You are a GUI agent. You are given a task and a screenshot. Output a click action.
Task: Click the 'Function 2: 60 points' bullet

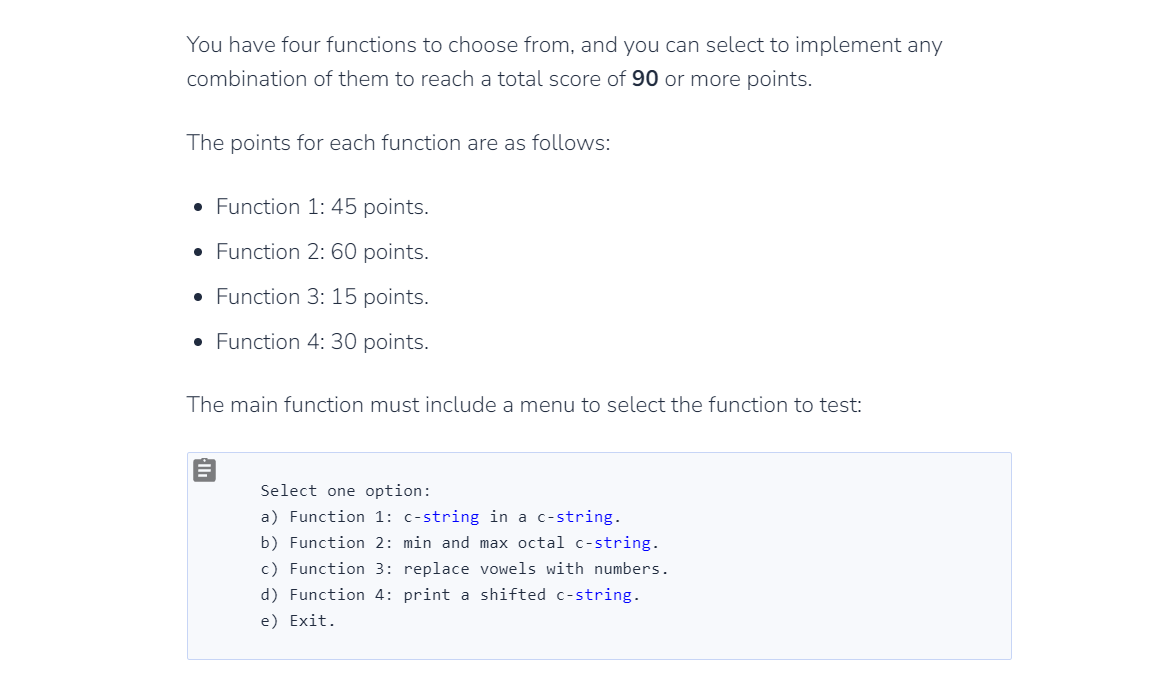pyautogui.click(x=322, y=251)
